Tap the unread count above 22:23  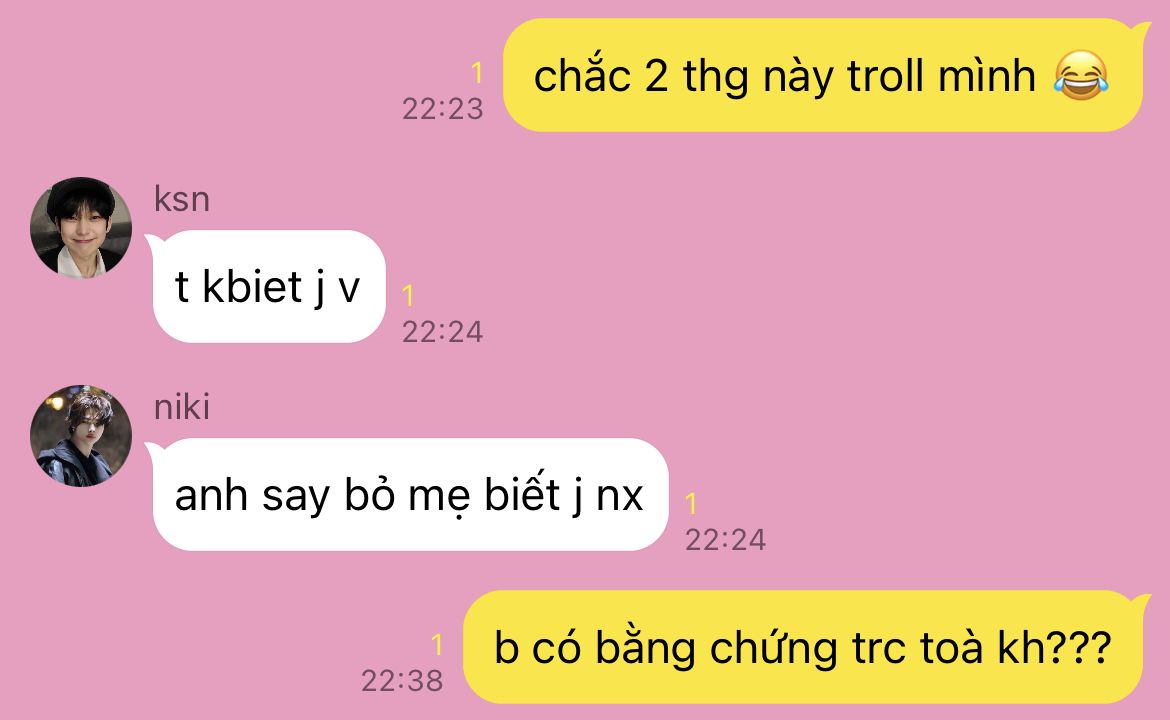pos(477,73)
